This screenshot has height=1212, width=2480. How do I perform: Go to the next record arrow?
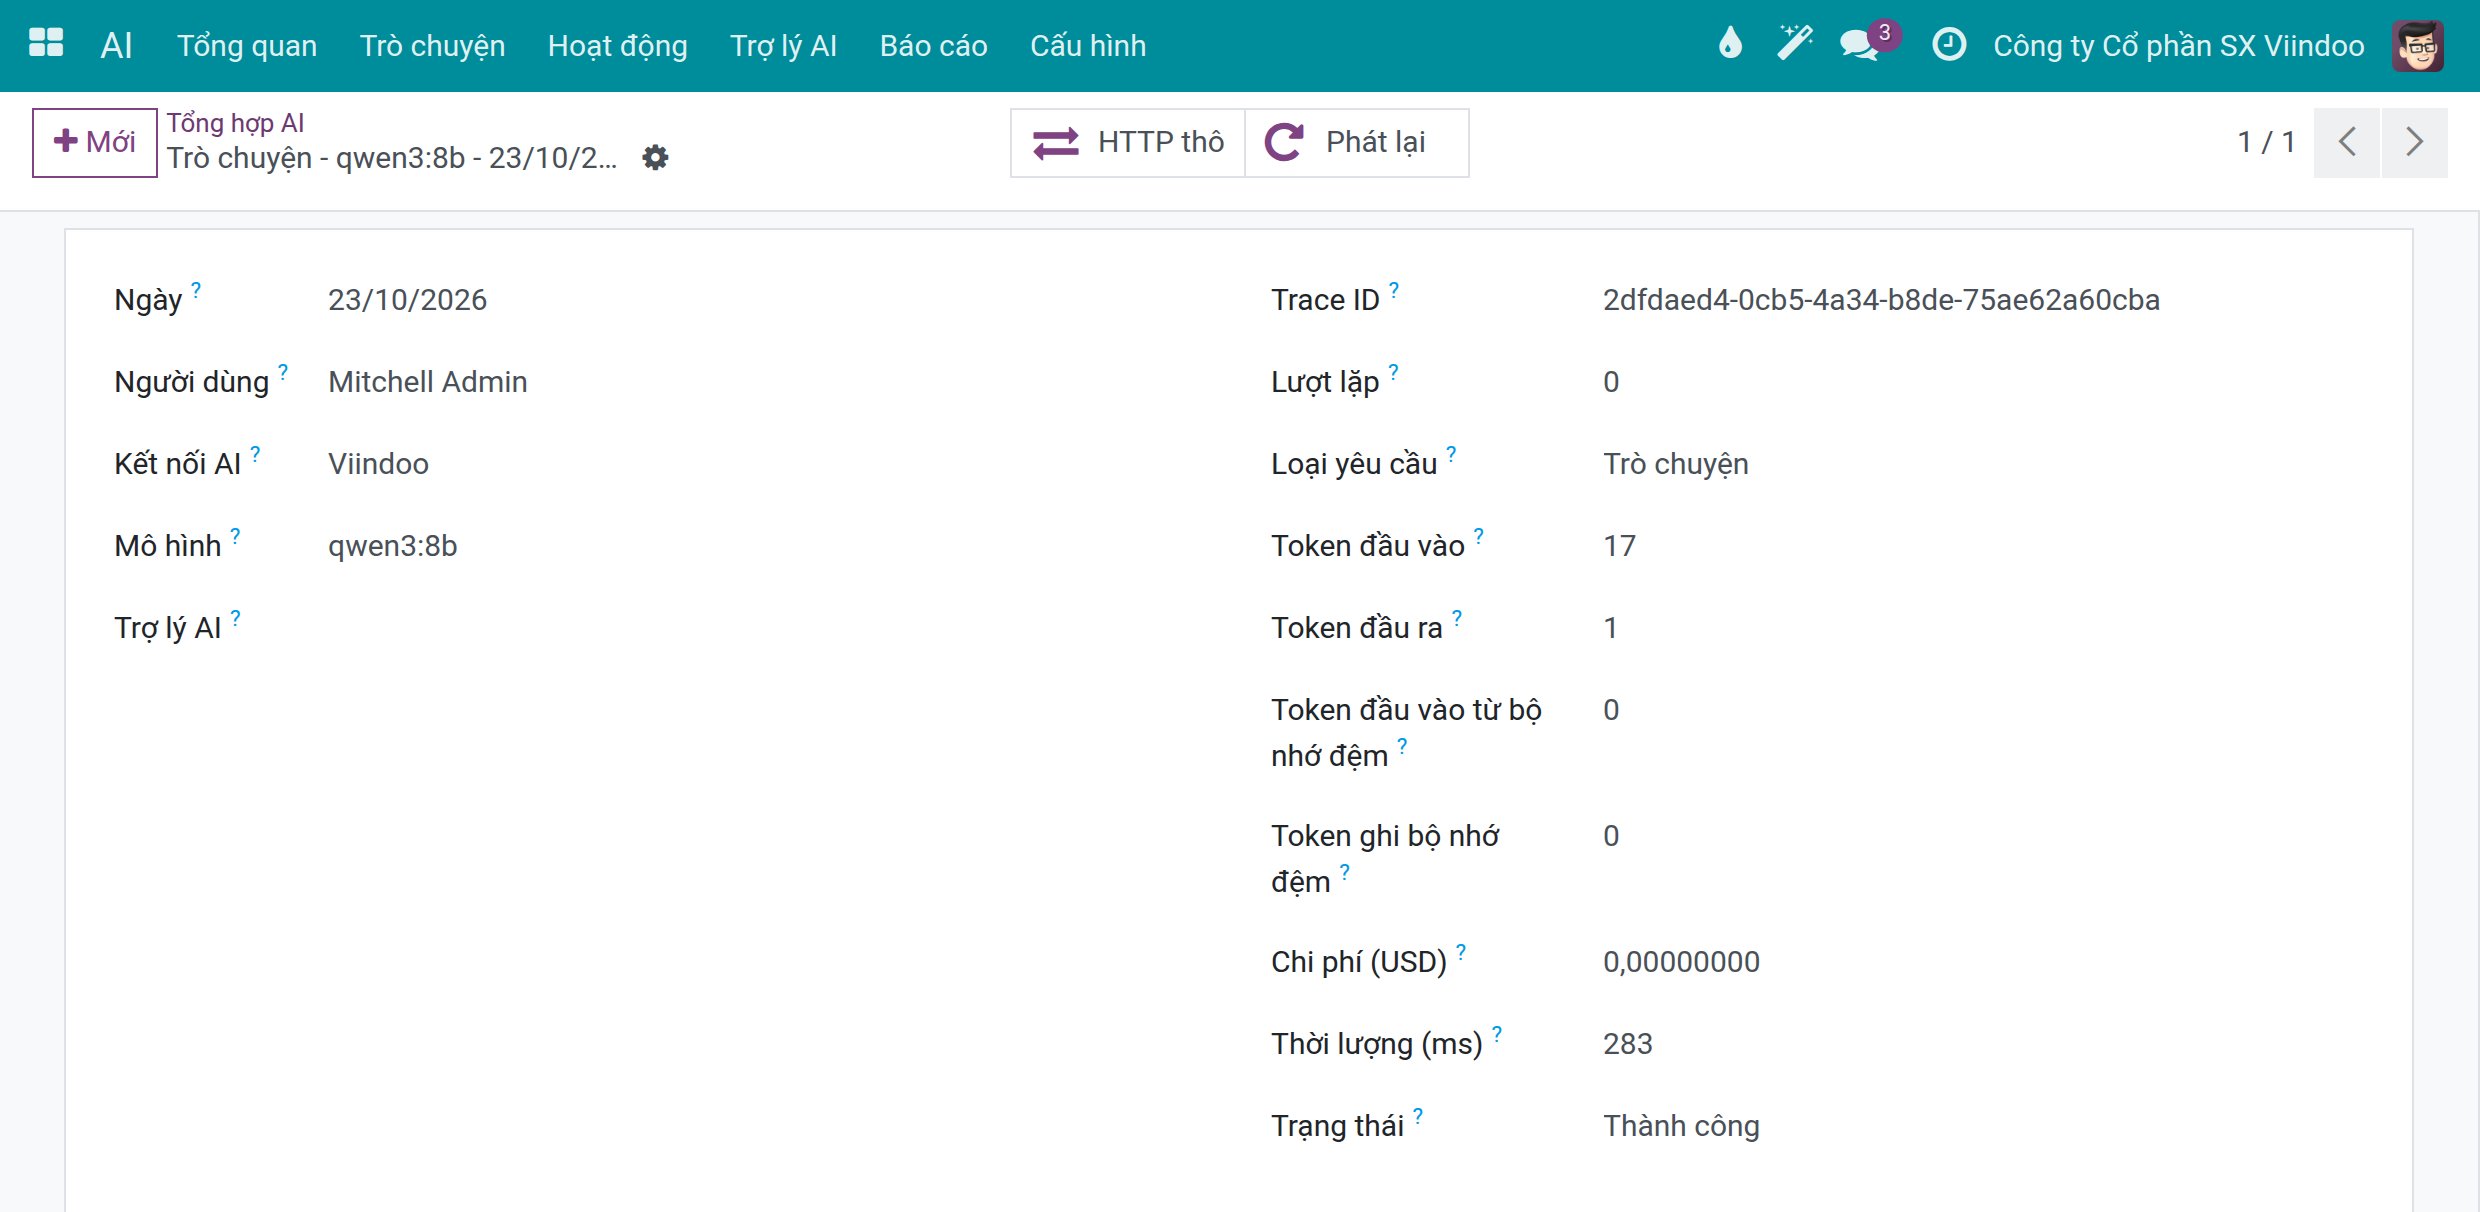tap(2415, 142)
